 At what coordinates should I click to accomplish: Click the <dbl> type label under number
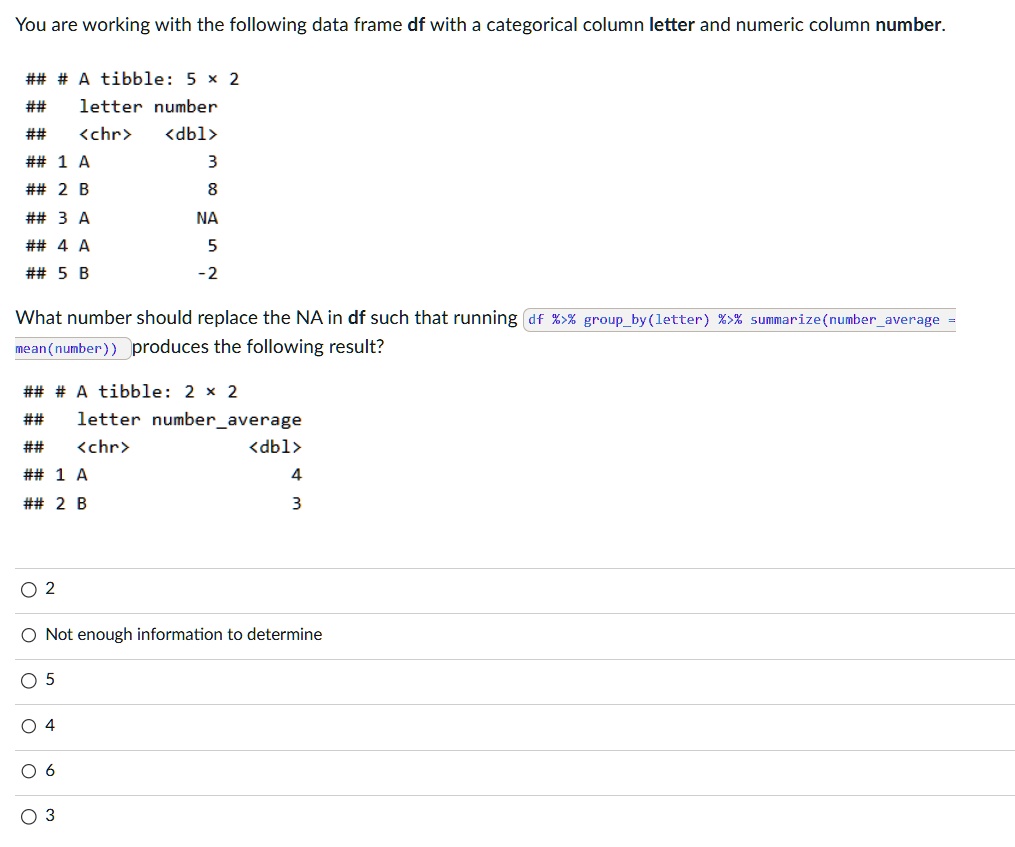click(x=191, y=135)
